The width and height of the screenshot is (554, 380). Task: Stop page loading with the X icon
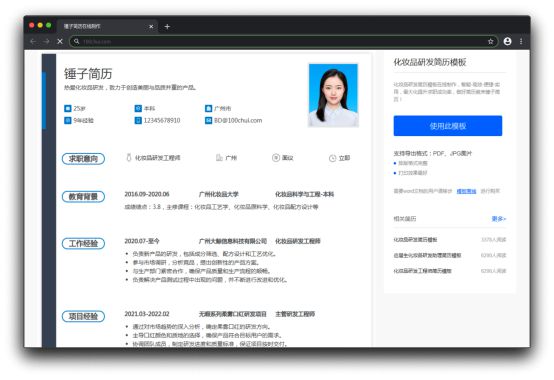pyautogui.click(x=60, y=41)
